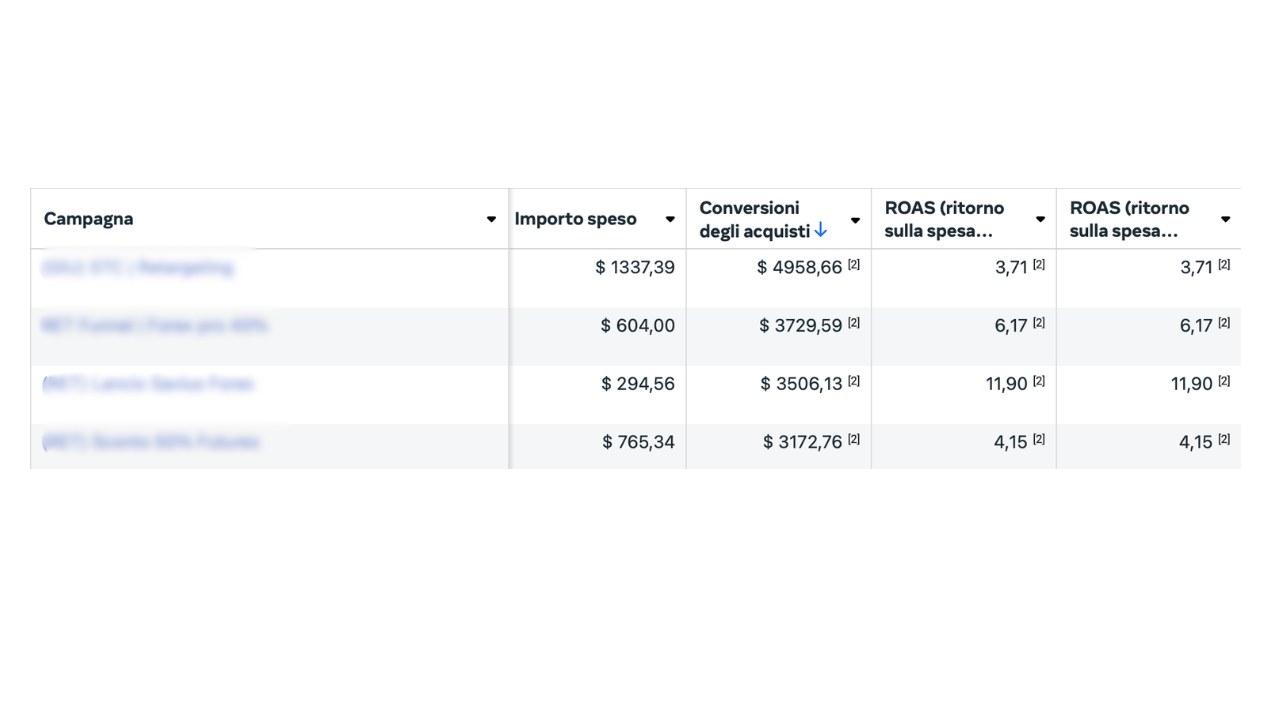Click the [2] footnote marker beside $ 3506,13
Screen dimensions: 1280x720
pos(854,381)
